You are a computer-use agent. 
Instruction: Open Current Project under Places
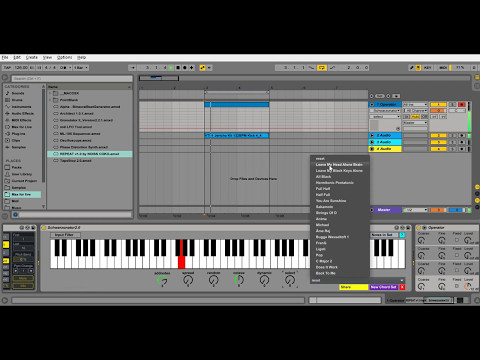[24, 181]
